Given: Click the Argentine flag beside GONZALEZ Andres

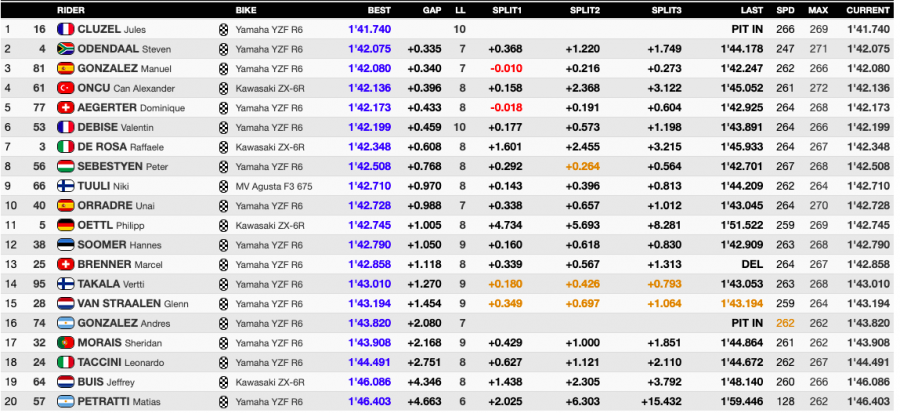Looking at the screenshot, I should click(x=66, y=323).
